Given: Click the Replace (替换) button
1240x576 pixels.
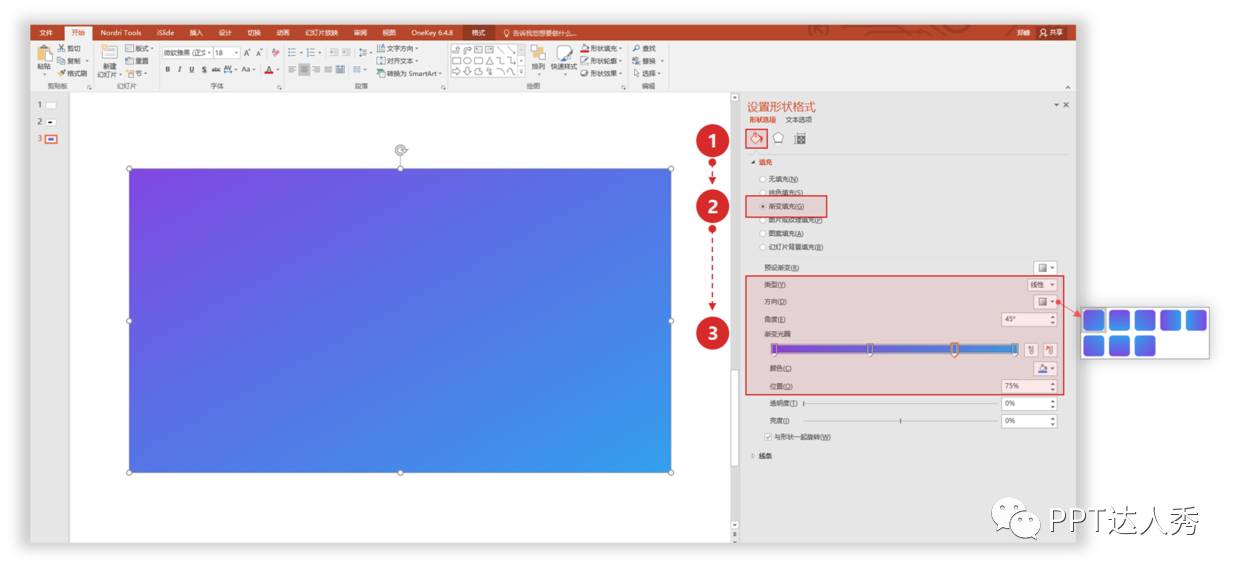Looking at the screenshot, I should click(647, 60).
